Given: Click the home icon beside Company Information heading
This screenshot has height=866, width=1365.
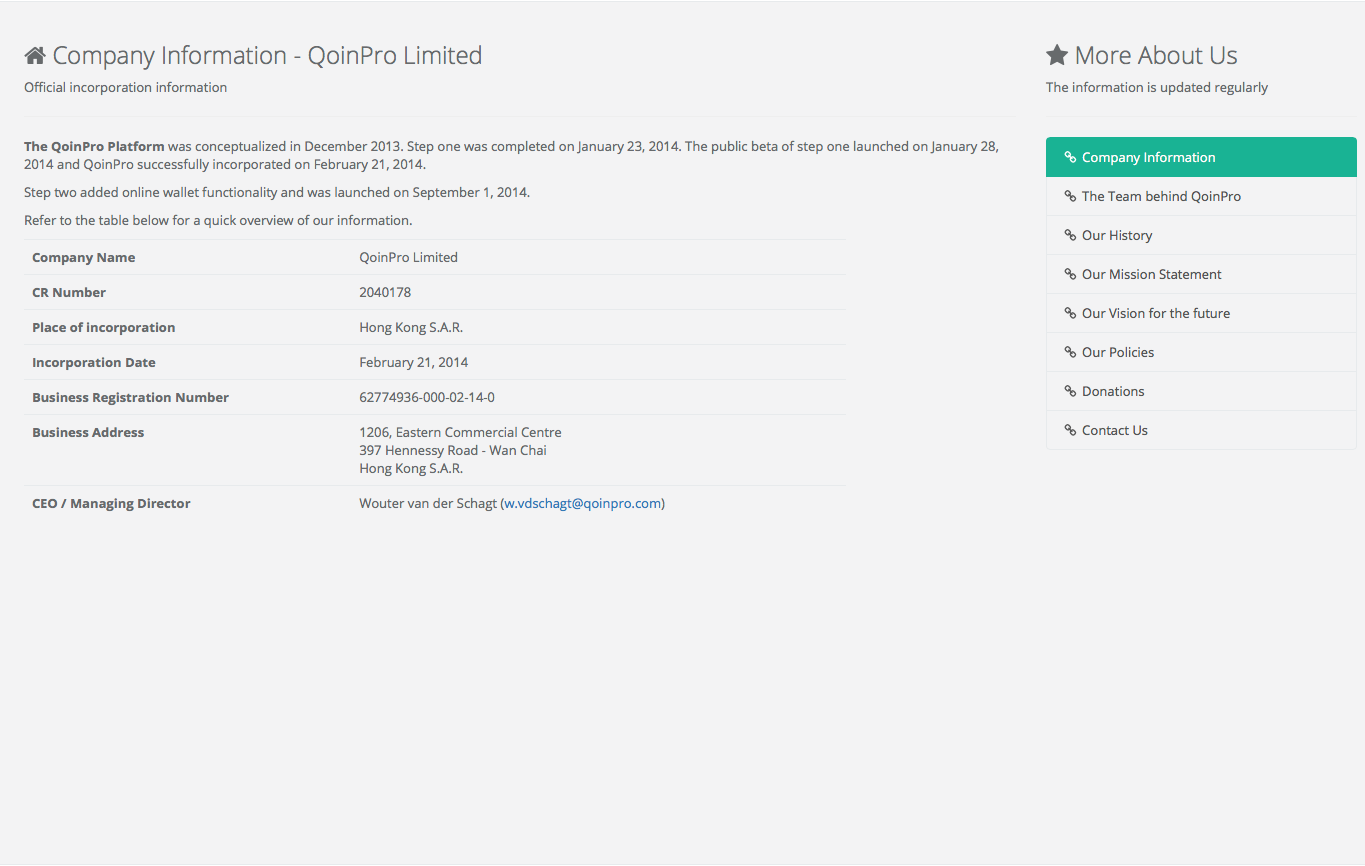Looking at the screenshot, I should click(x=35, y=56).
